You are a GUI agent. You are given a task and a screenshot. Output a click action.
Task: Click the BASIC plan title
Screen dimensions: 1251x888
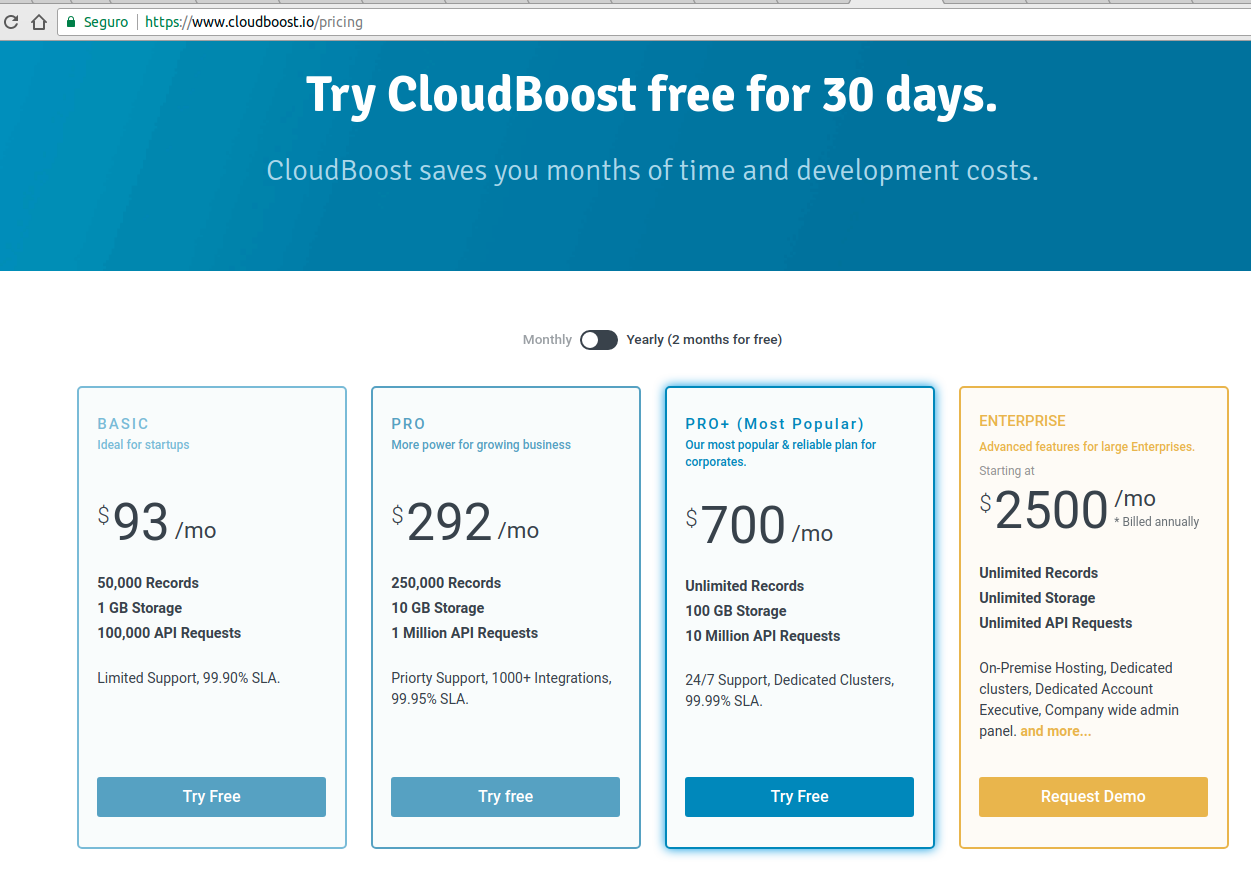pos(123,424)
